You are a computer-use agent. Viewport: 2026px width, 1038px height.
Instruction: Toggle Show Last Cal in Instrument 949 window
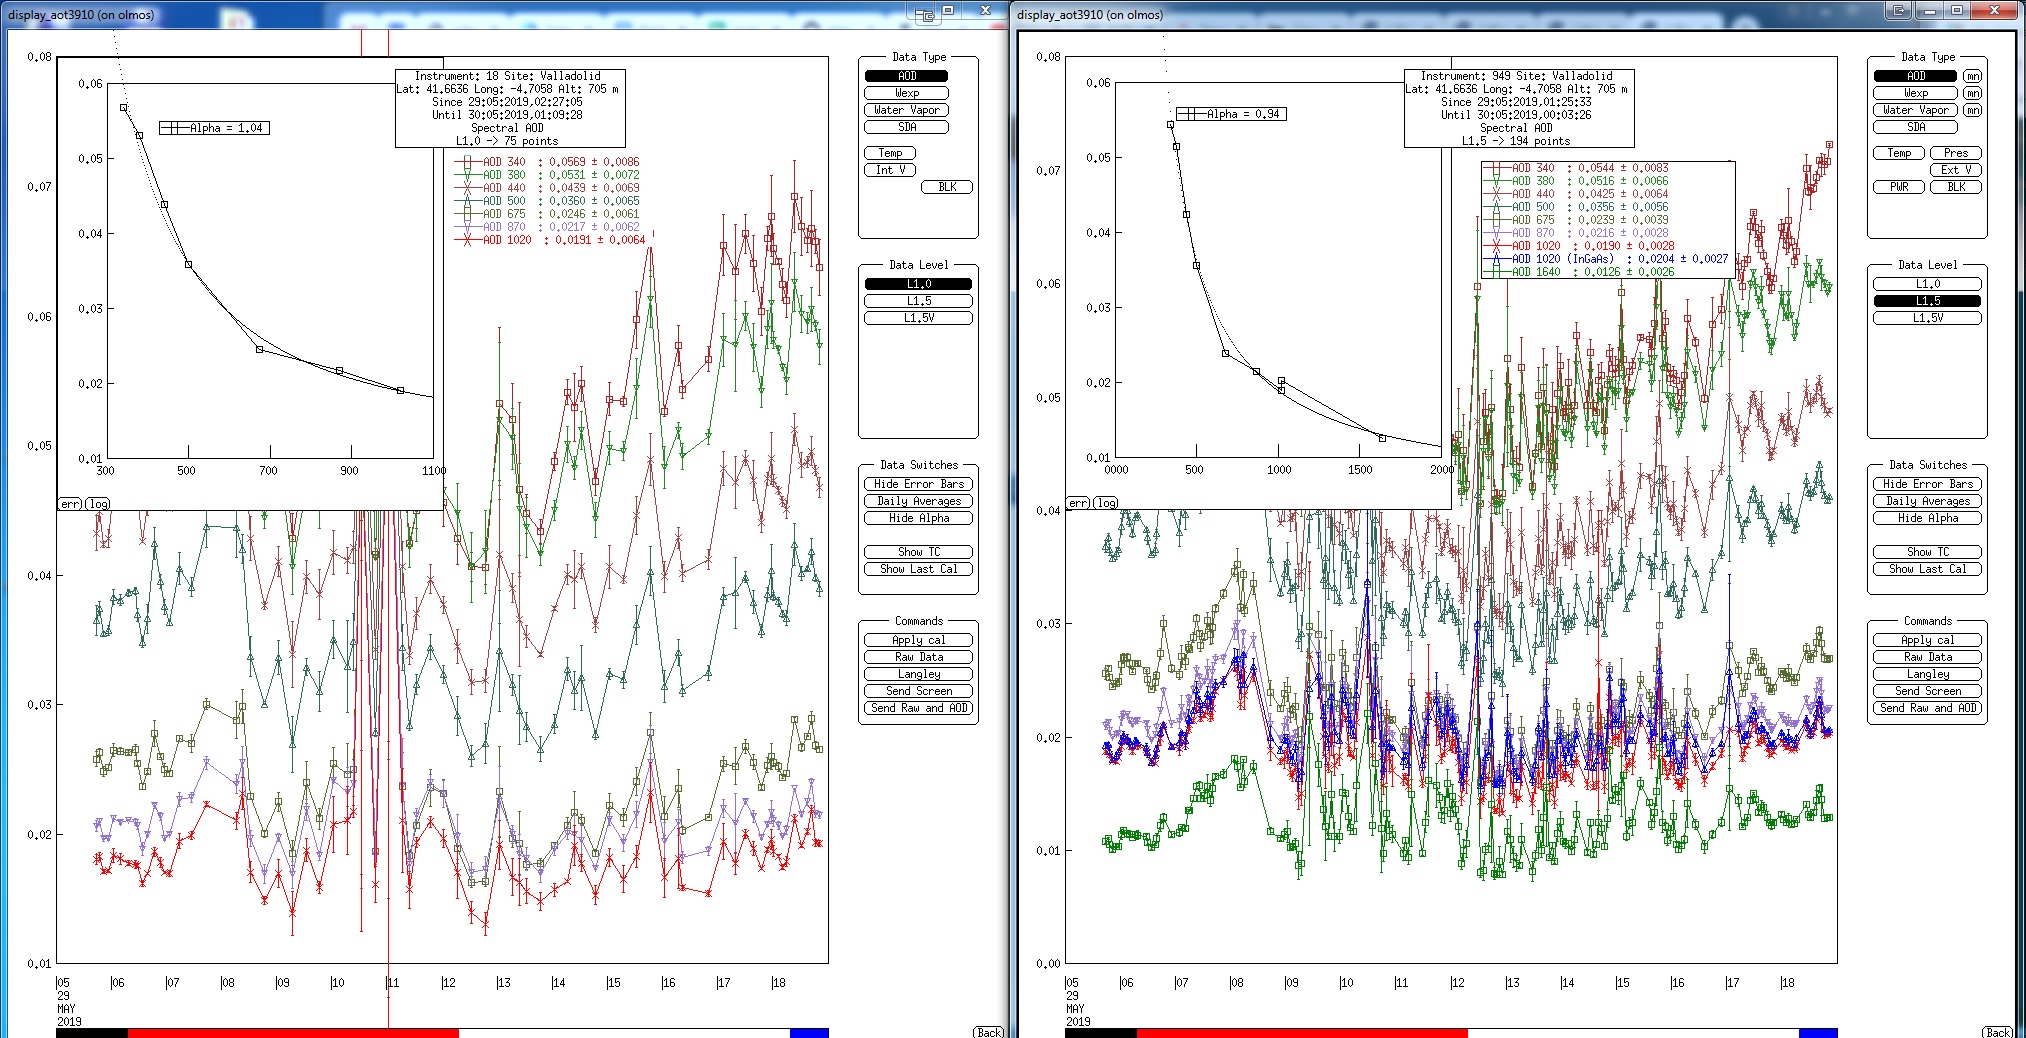click(x=1928, y=569)
